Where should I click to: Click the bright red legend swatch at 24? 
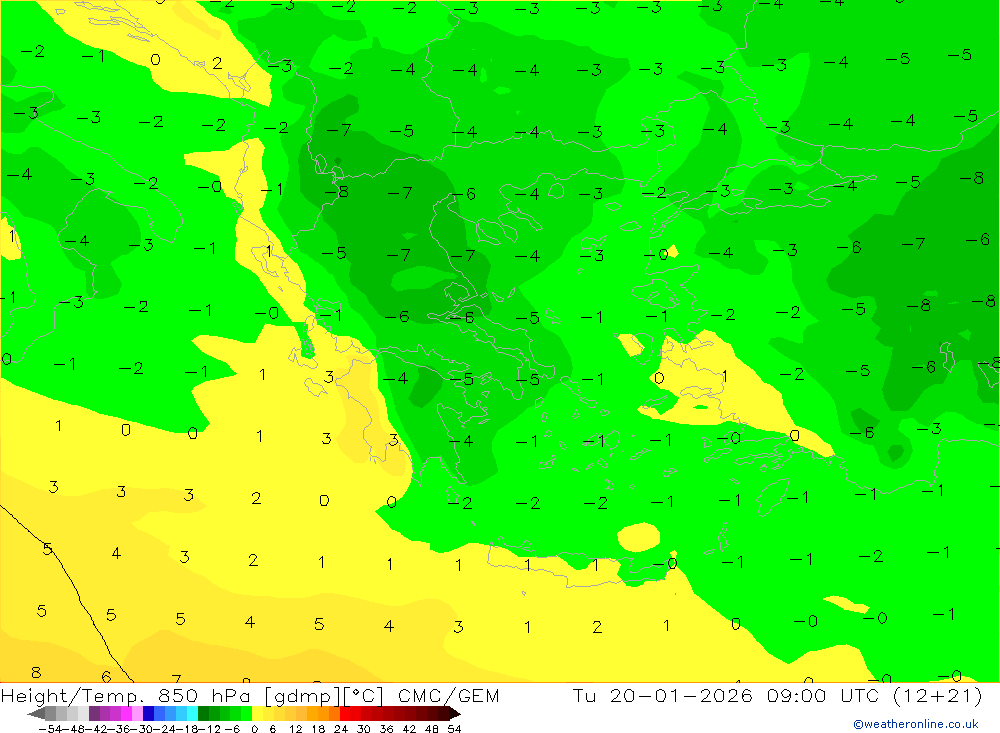pyautogui.click(x=345, y=714)
